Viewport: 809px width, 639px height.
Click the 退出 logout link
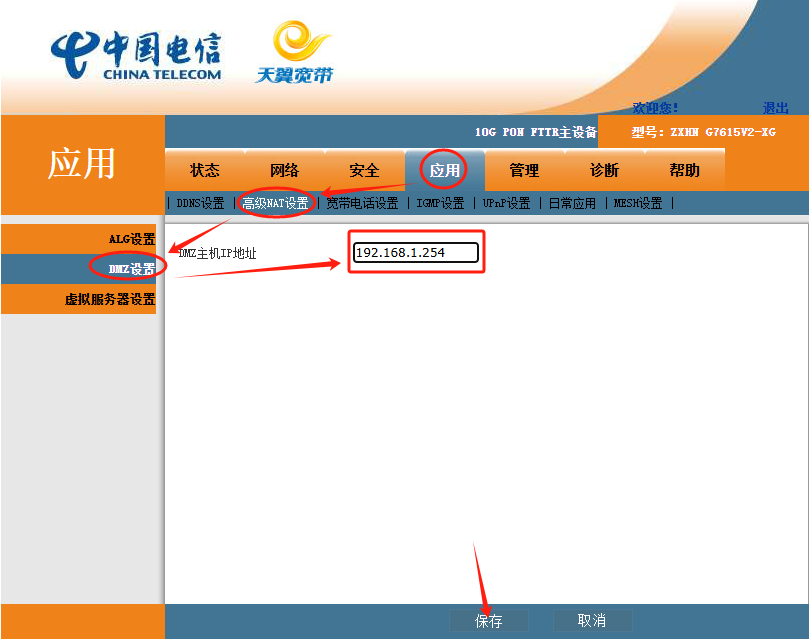pyautogui.click(x=775, y=108)
